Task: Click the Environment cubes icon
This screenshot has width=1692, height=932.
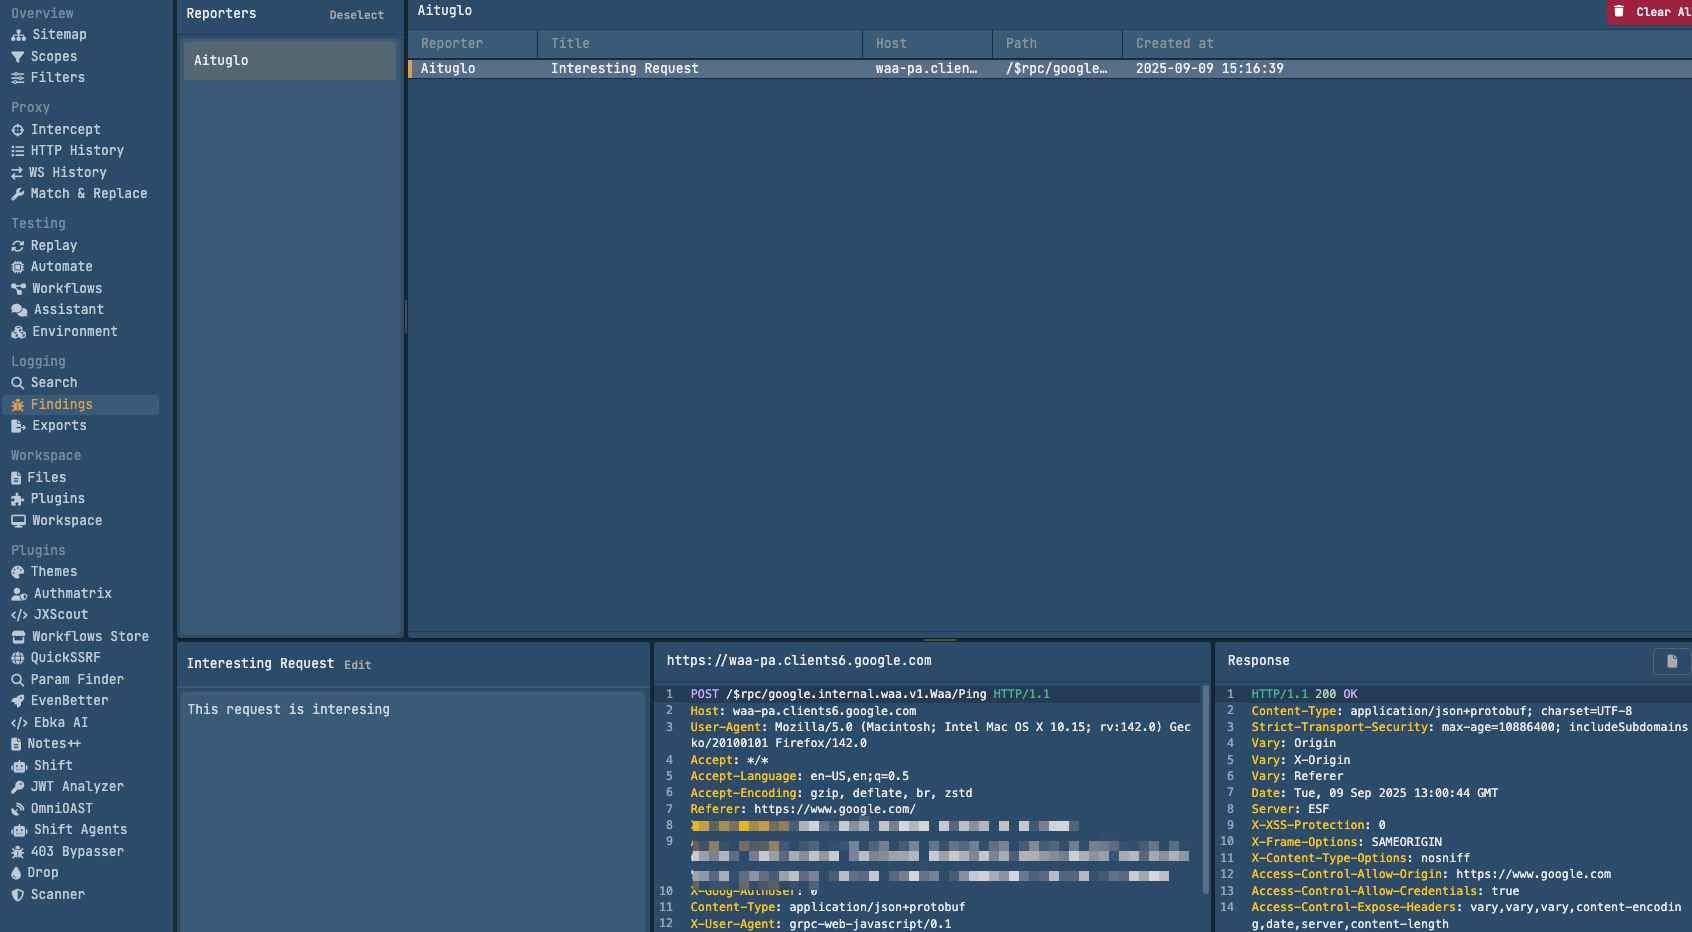Action: pyautogui.click(x=18, y=332)
